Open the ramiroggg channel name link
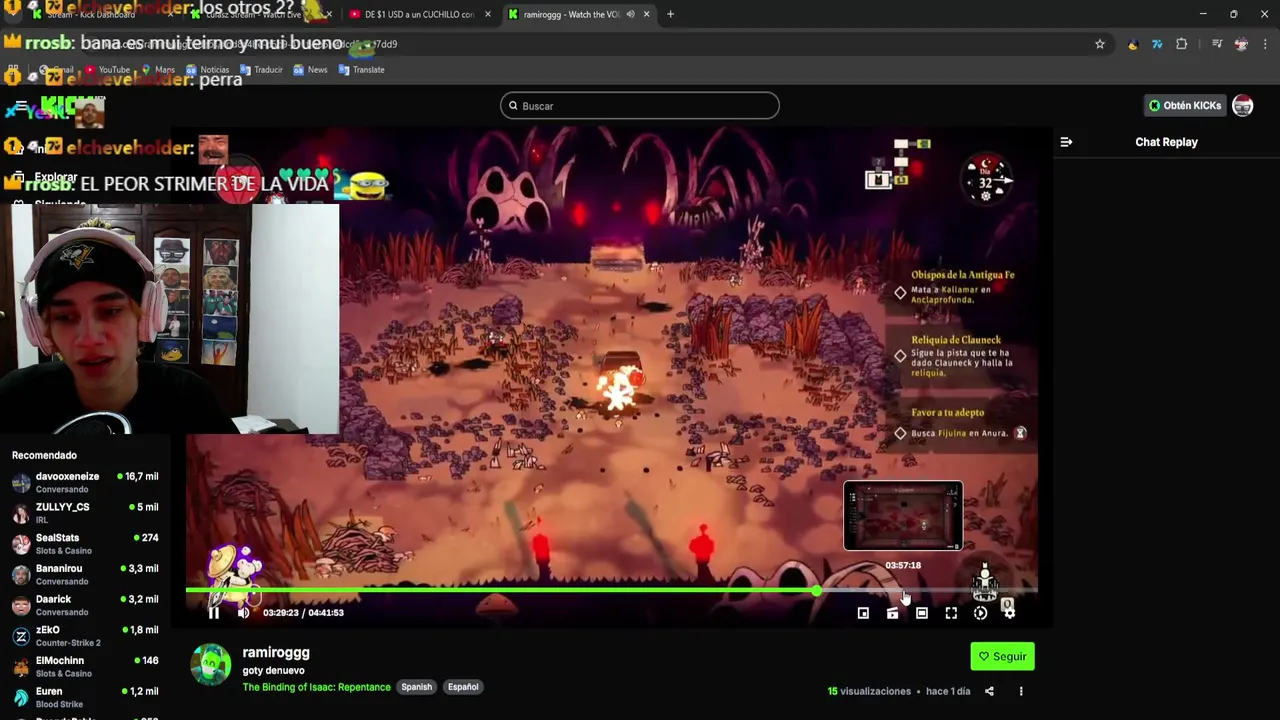This screenshot has height=720, width=1280. (276, 652)
